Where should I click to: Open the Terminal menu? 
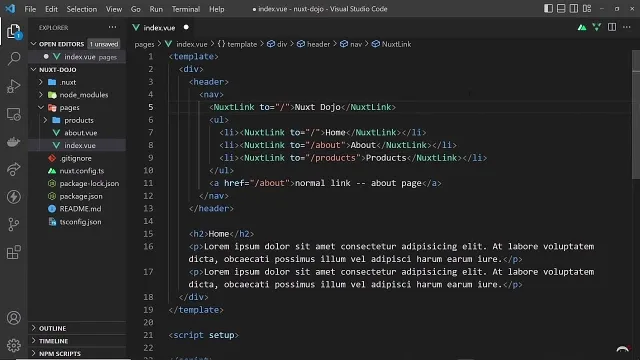(186, 9)
